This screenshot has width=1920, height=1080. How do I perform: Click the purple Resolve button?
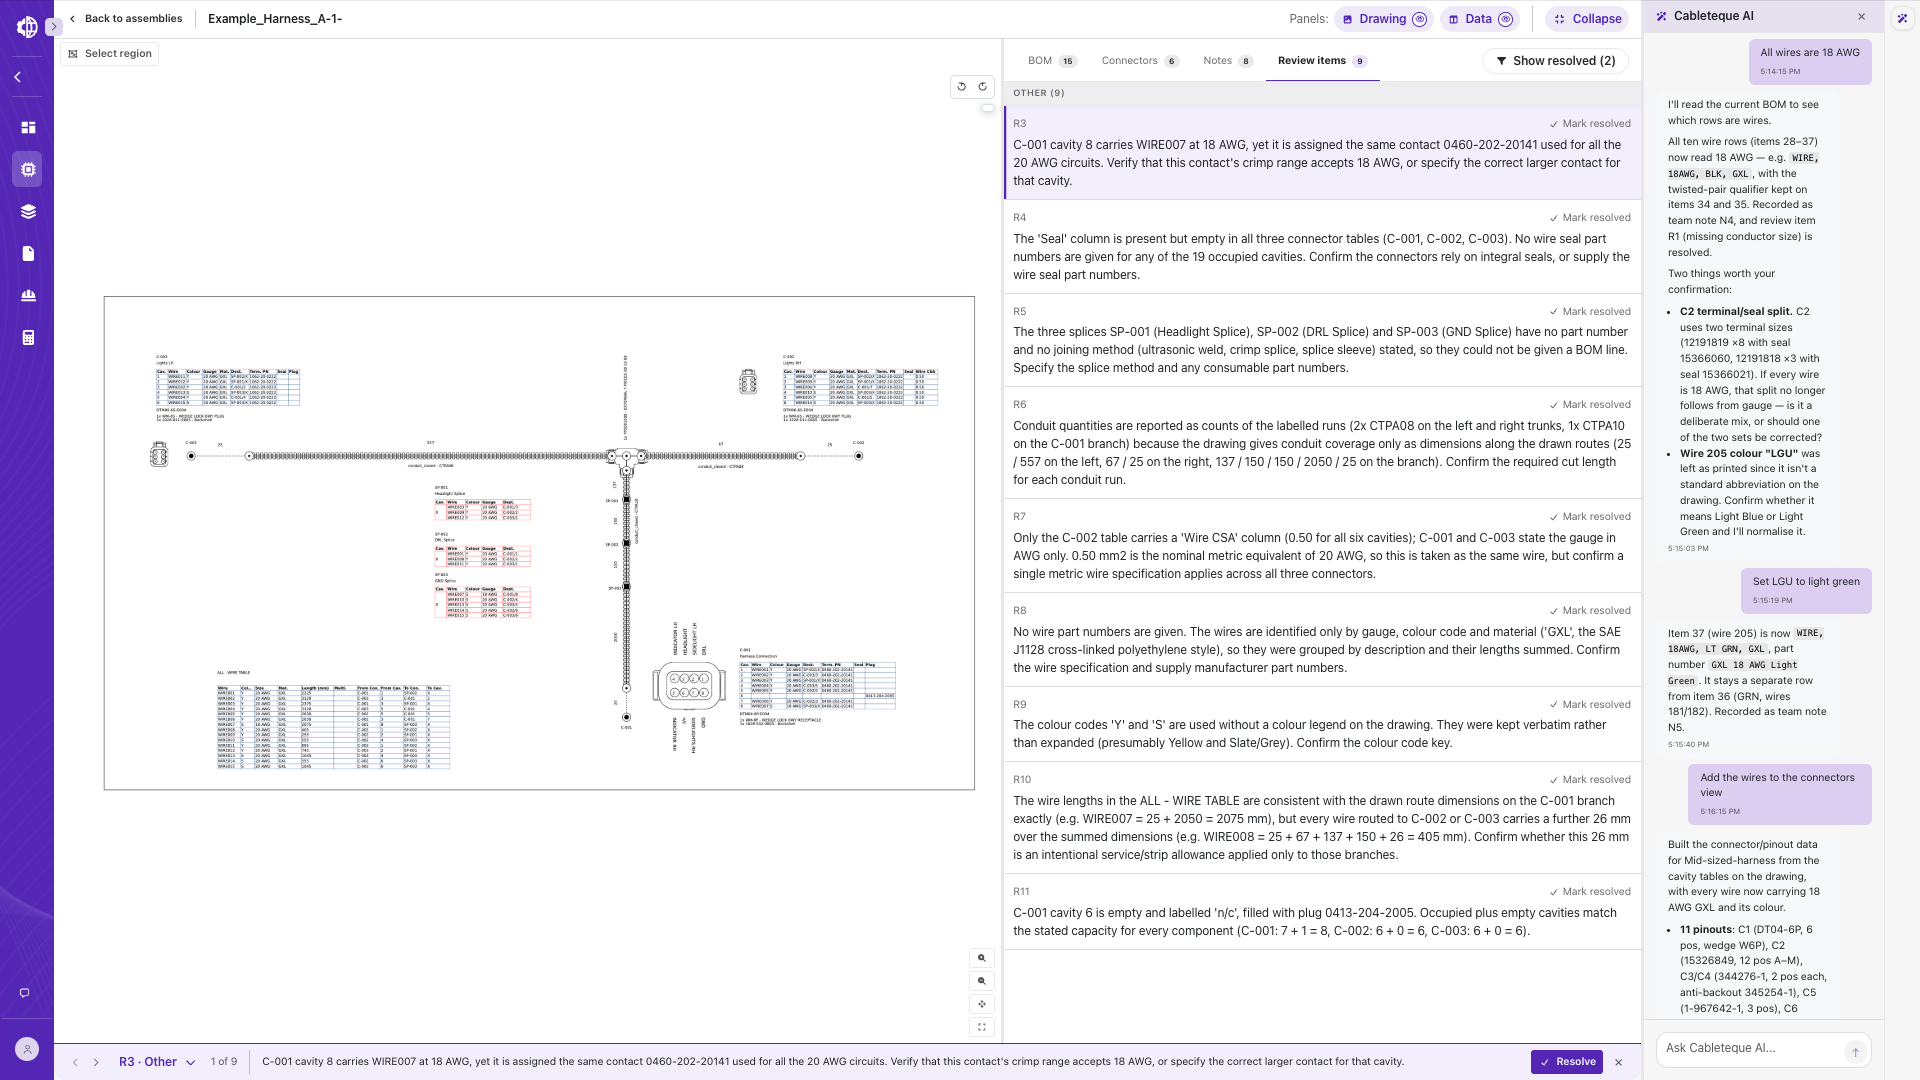click(x=1567, y=1062)
